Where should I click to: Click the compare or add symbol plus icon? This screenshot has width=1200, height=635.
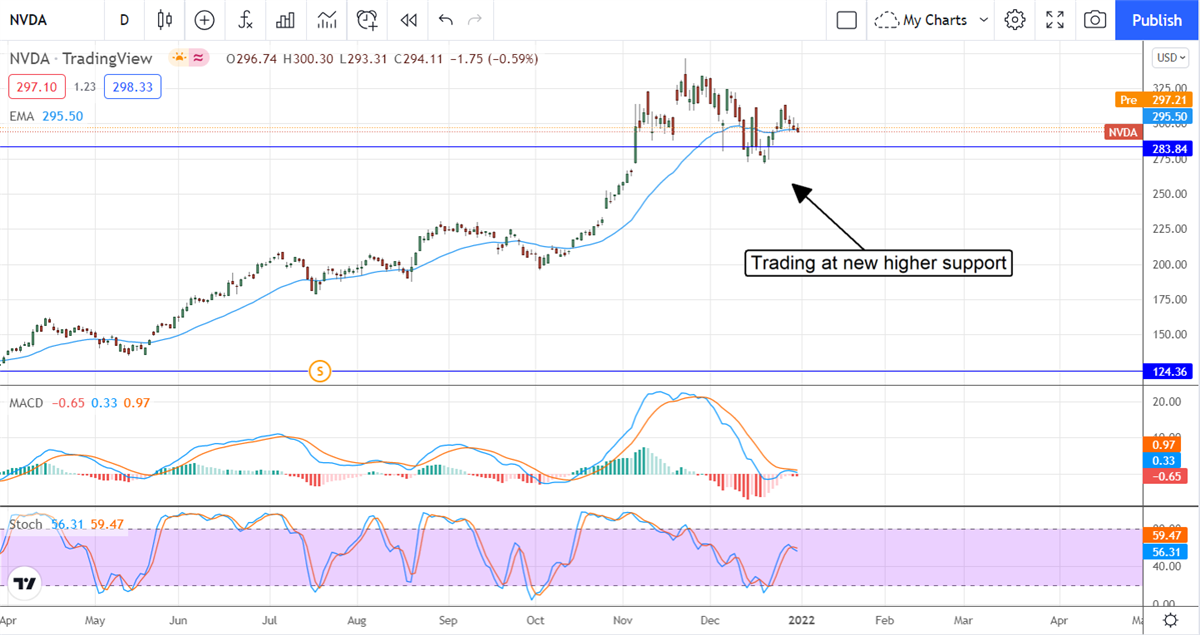point(205,20)
